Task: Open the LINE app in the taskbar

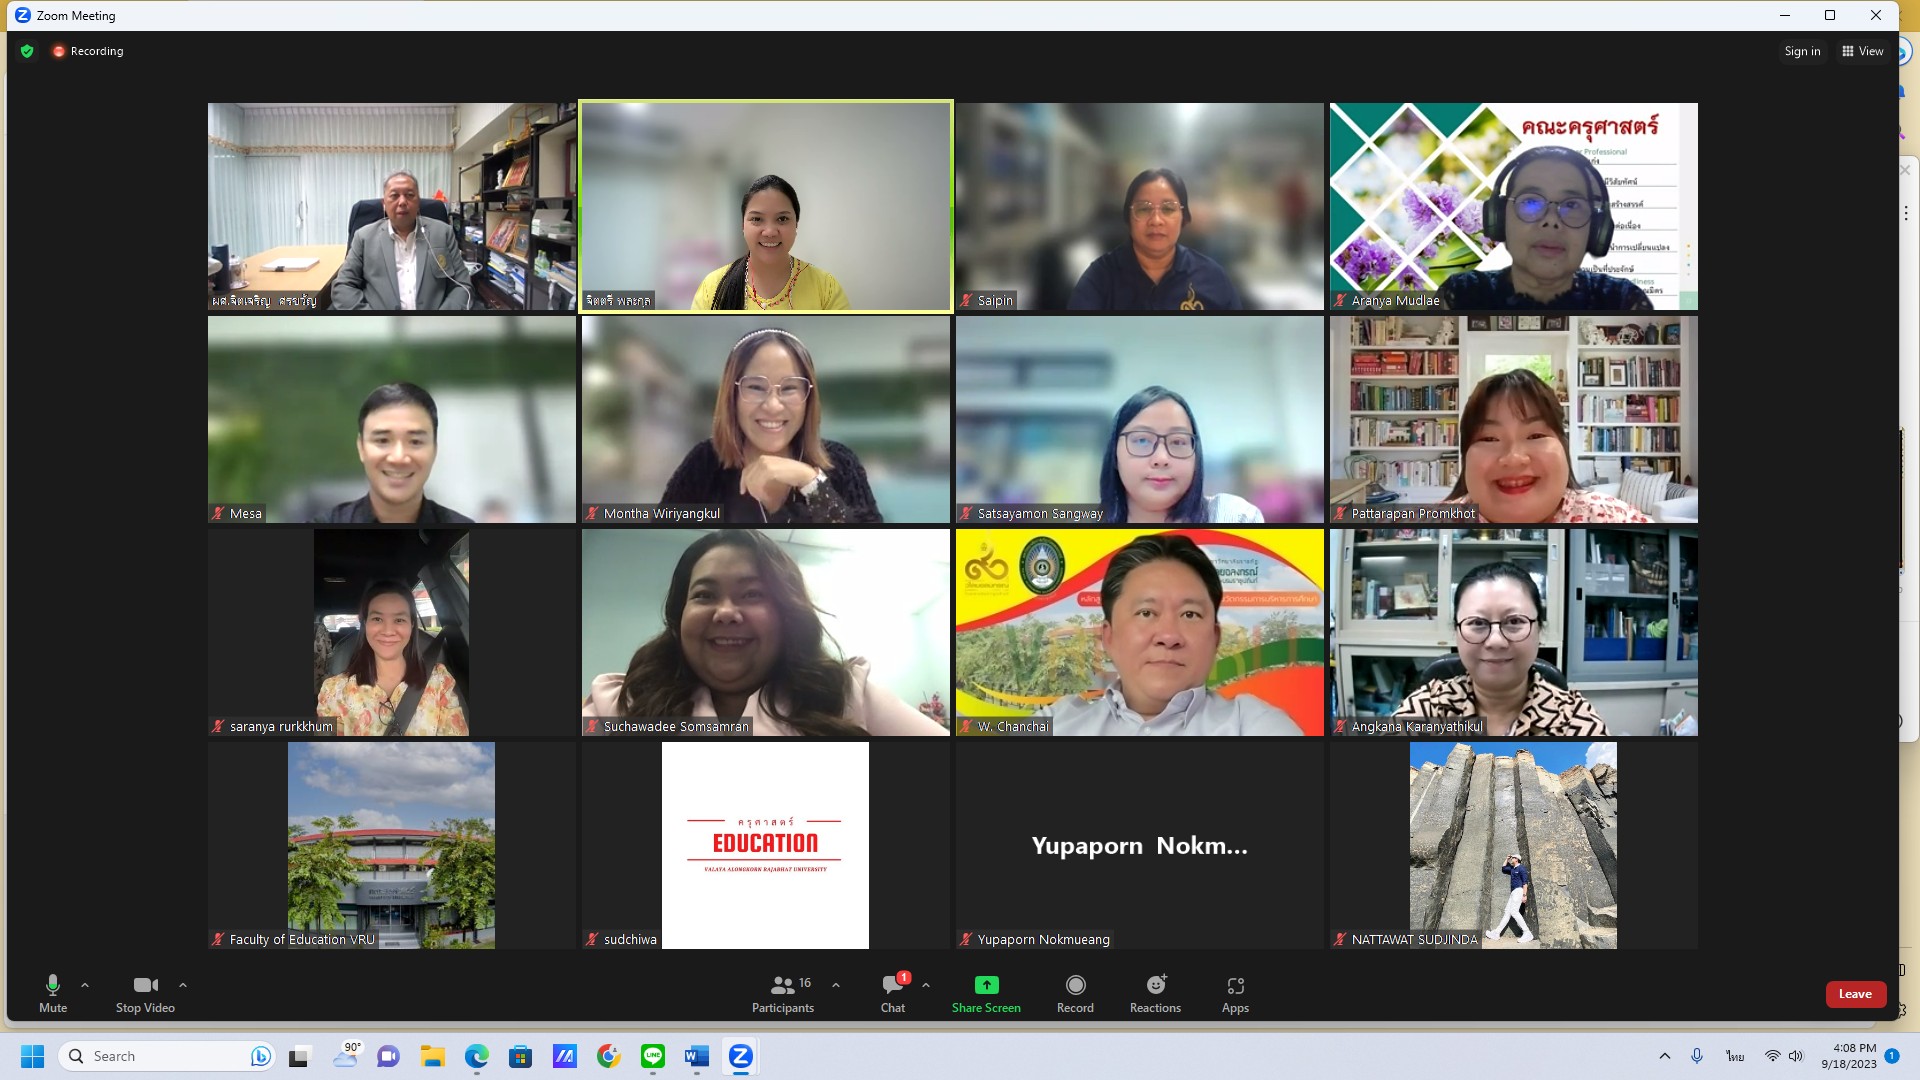Action: click(653, 1056)
